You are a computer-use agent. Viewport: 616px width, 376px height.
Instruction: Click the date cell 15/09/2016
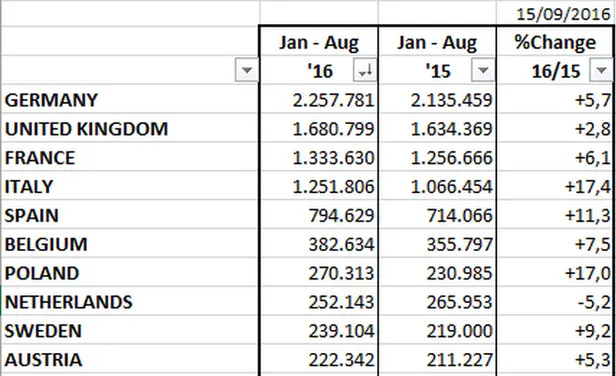pos(555,14)
